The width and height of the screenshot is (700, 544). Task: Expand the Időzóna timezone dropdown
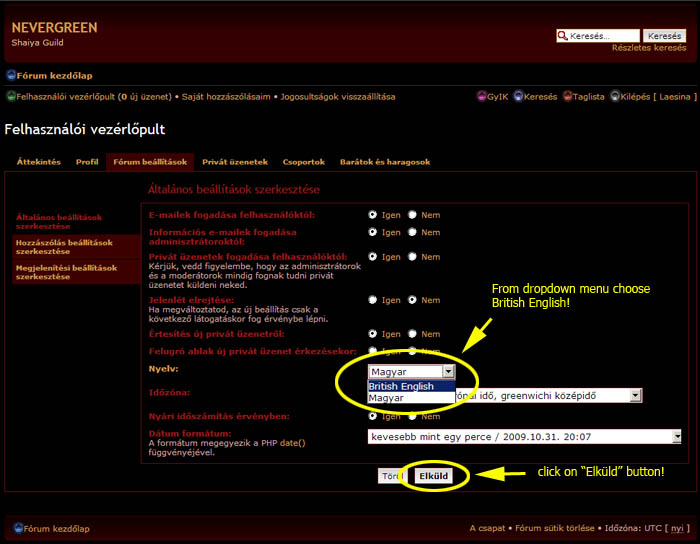click(x=635, y=396)
